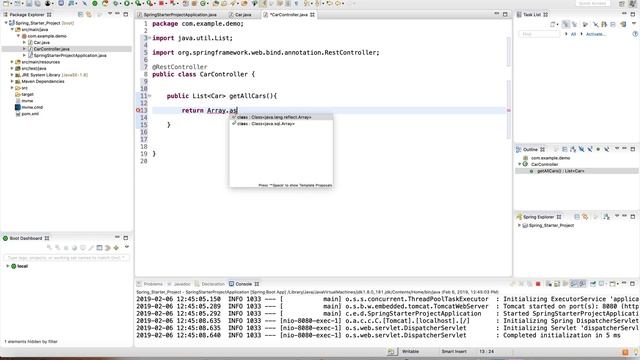The width and height of the screenshot is (640, 360).
Task: Click Pin Console icon in Console toolbar
Action: [593, 284]
